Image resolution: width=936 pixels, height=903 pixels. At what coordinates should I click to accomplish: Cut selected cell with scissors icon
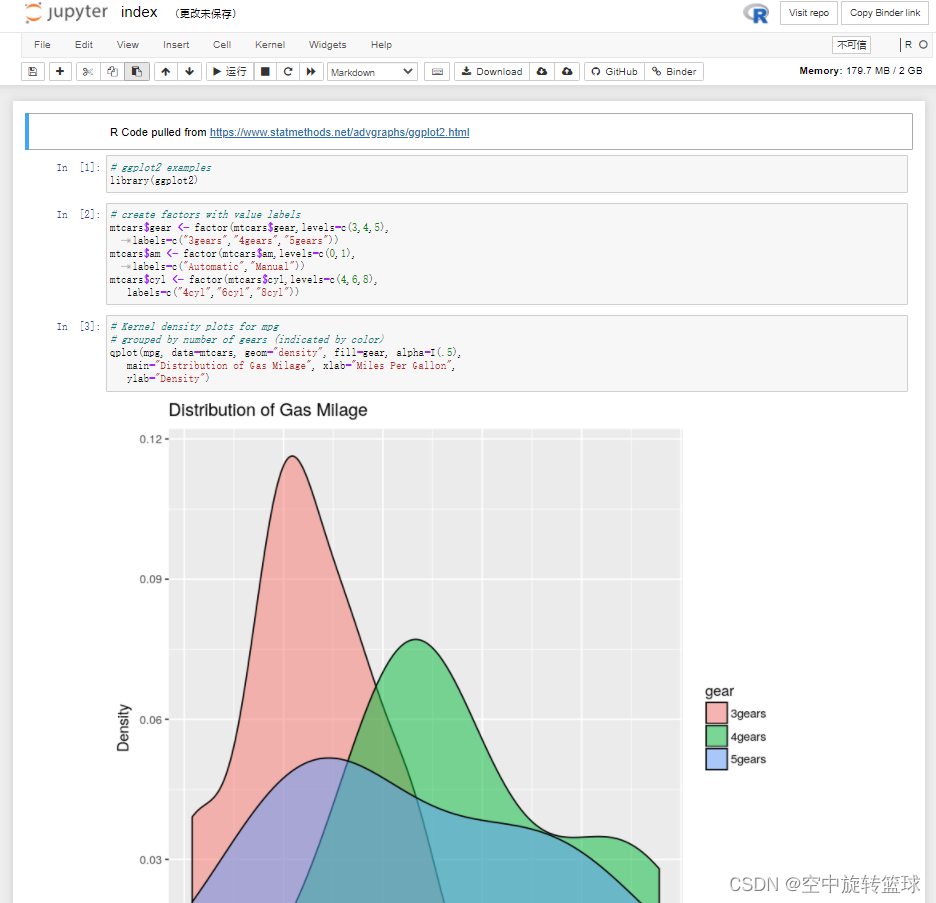point(88,72)
